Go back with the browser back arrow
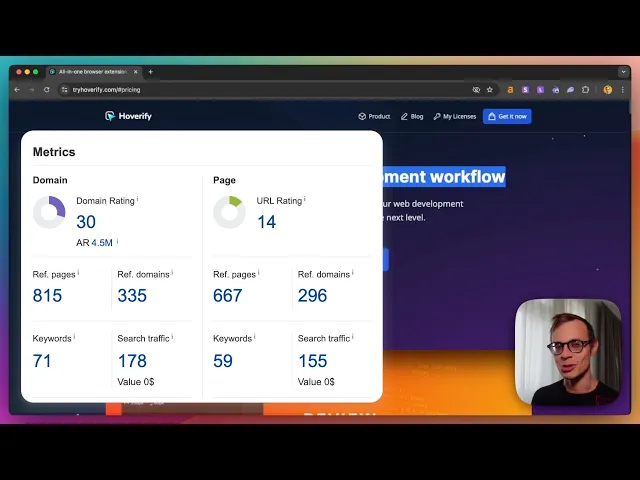The image size is (640, 480). pos(17,90)
